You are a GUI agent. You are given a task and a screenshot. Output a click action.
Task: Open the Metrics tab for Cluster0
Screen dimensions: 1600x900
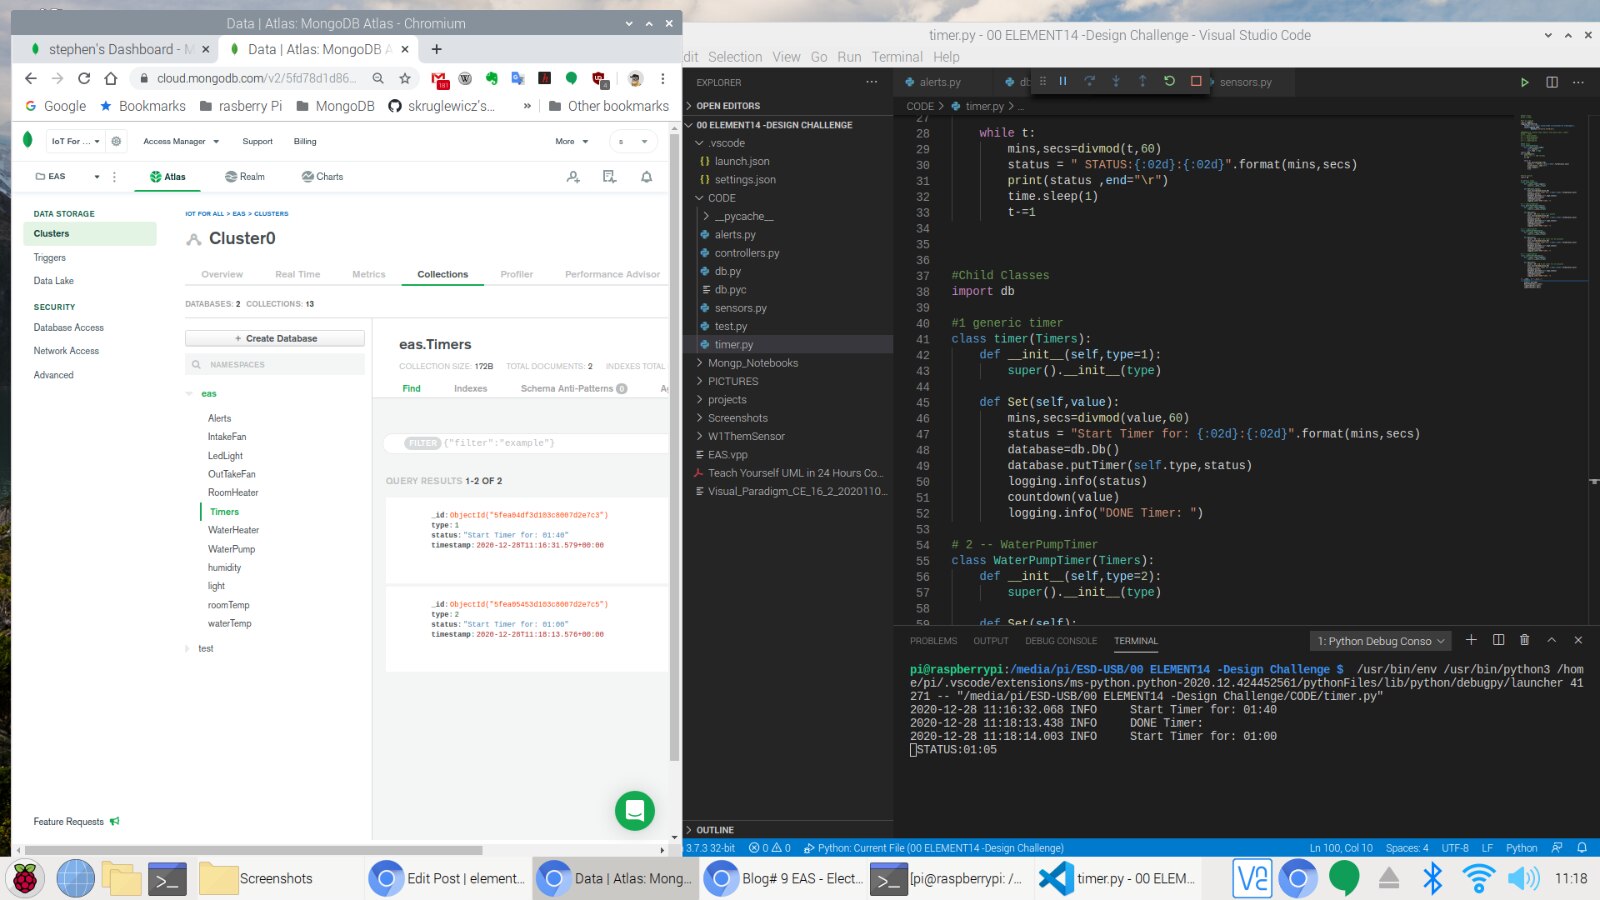tap(368, 274)
